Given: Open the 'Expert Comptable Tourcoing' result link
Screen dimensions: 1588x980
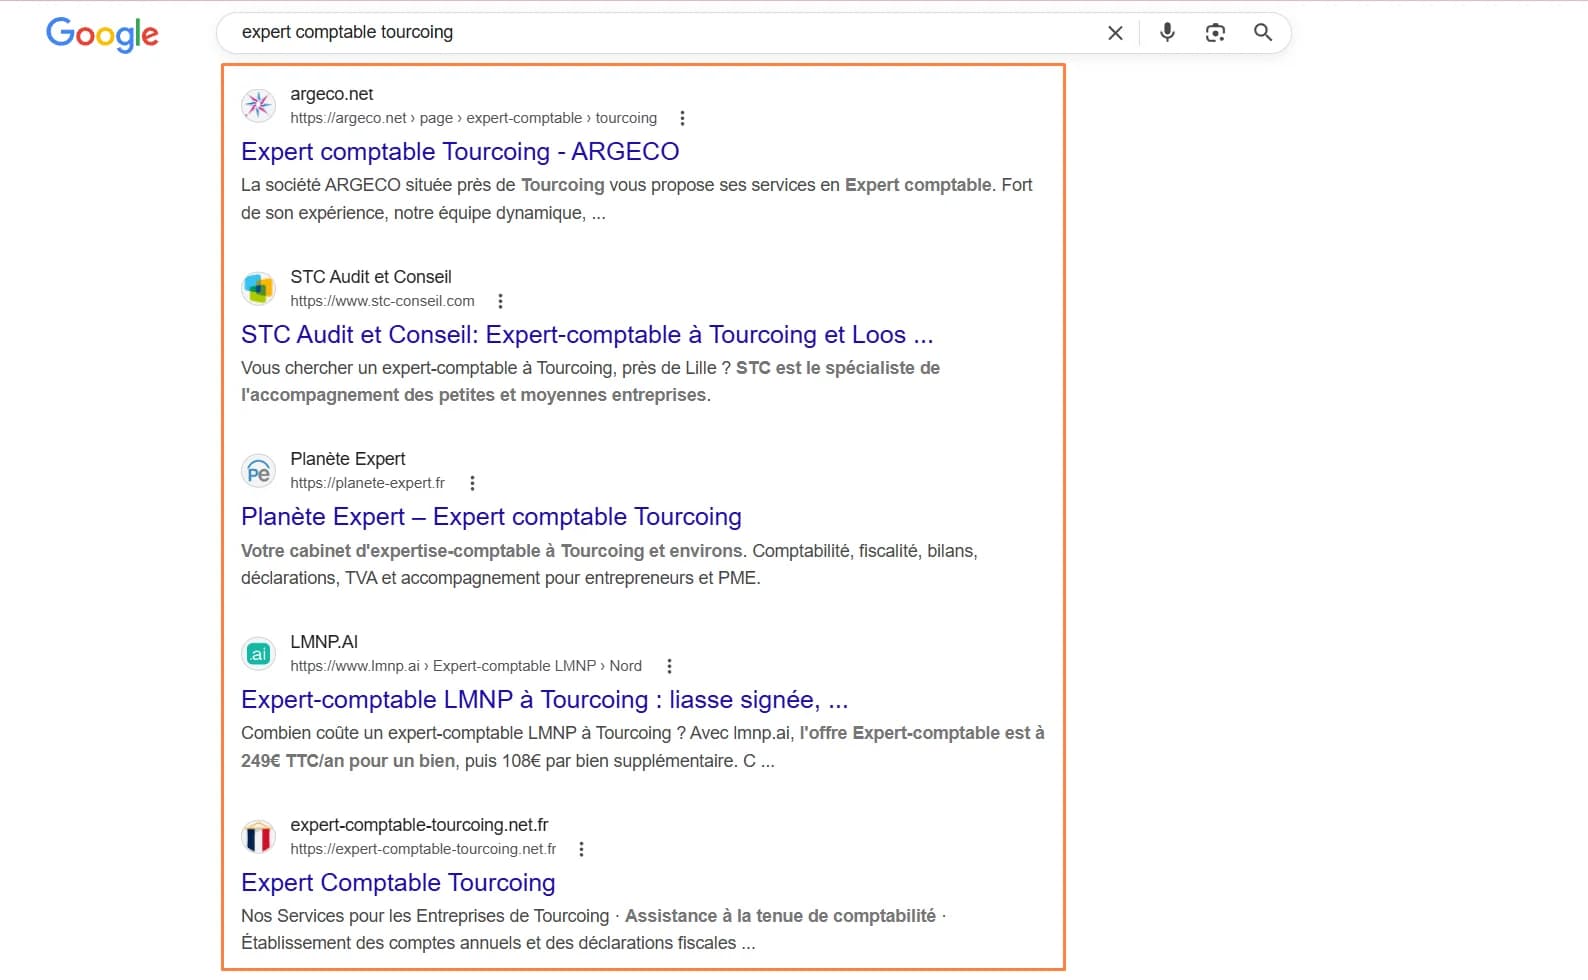Looking at the screenshot, I should 398,882.
